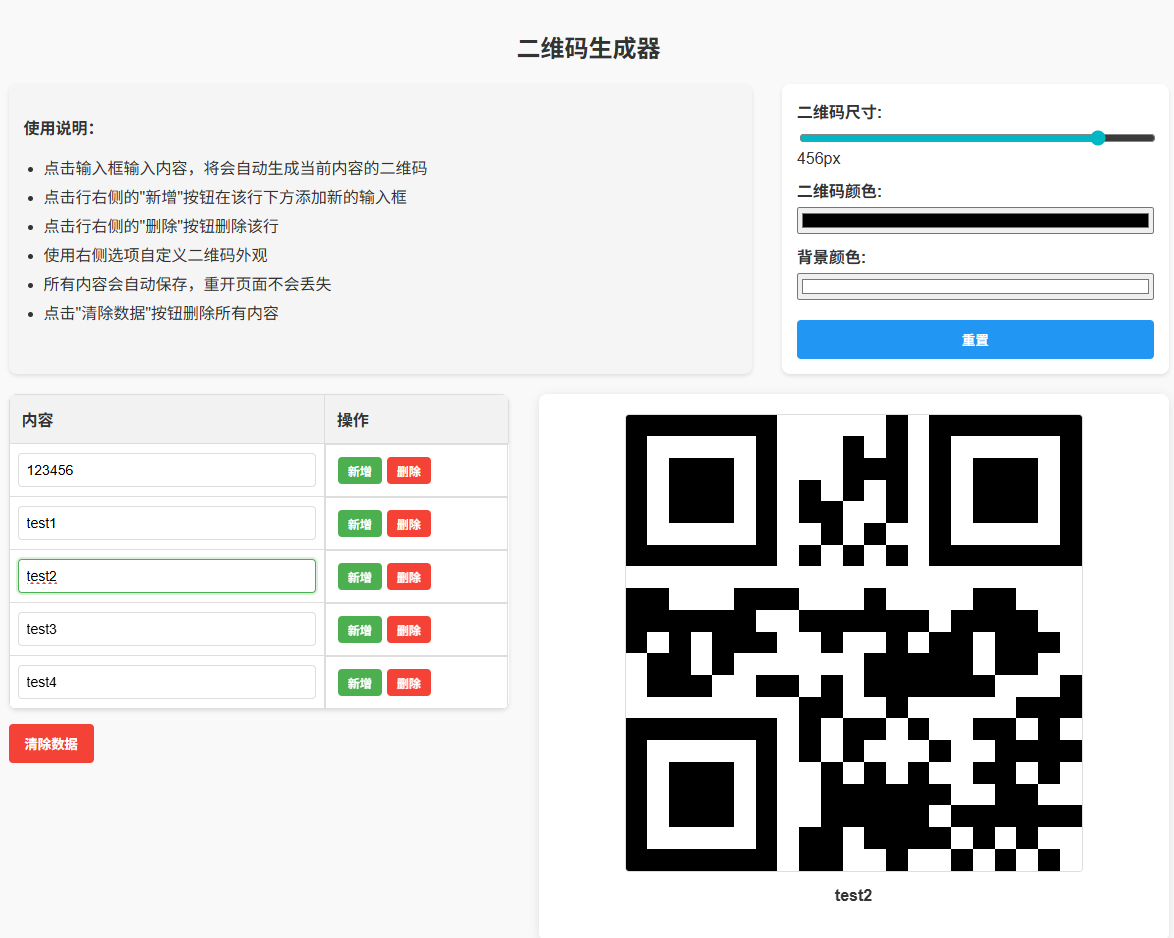Add a row below test4
Viewport: 1174px width, 938px height.
[x=359, y=683]
